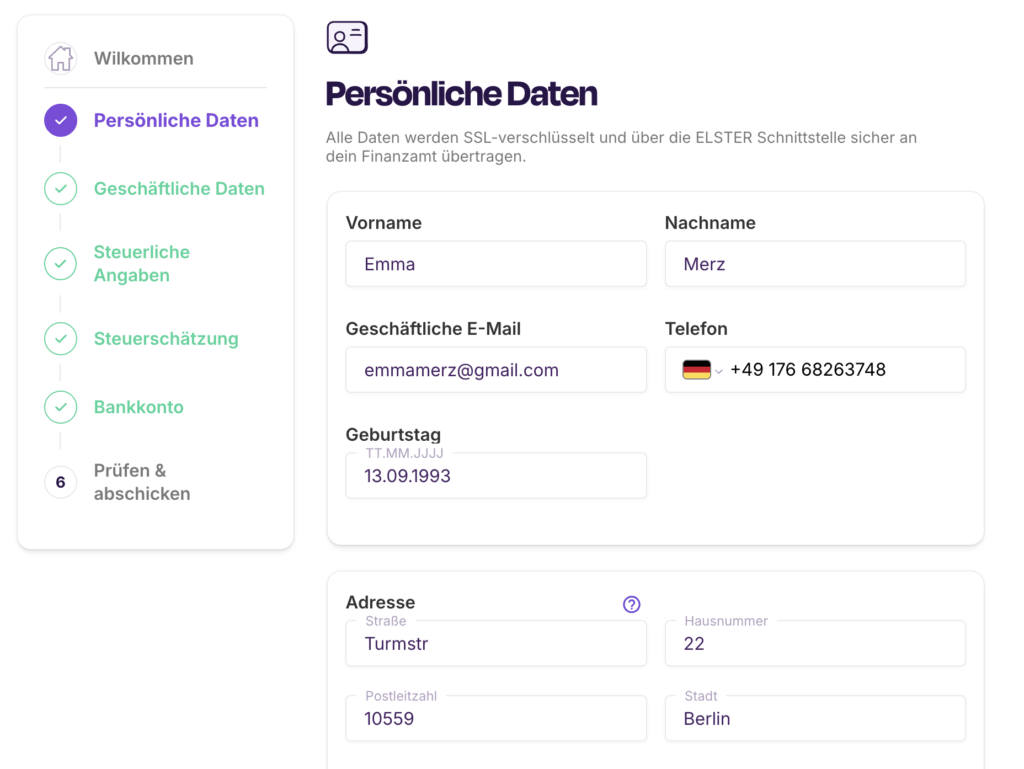Click the ID card icon above the heading
Image resolution: width=1024 pixels, height=769 pixels.
click(347, 37)
